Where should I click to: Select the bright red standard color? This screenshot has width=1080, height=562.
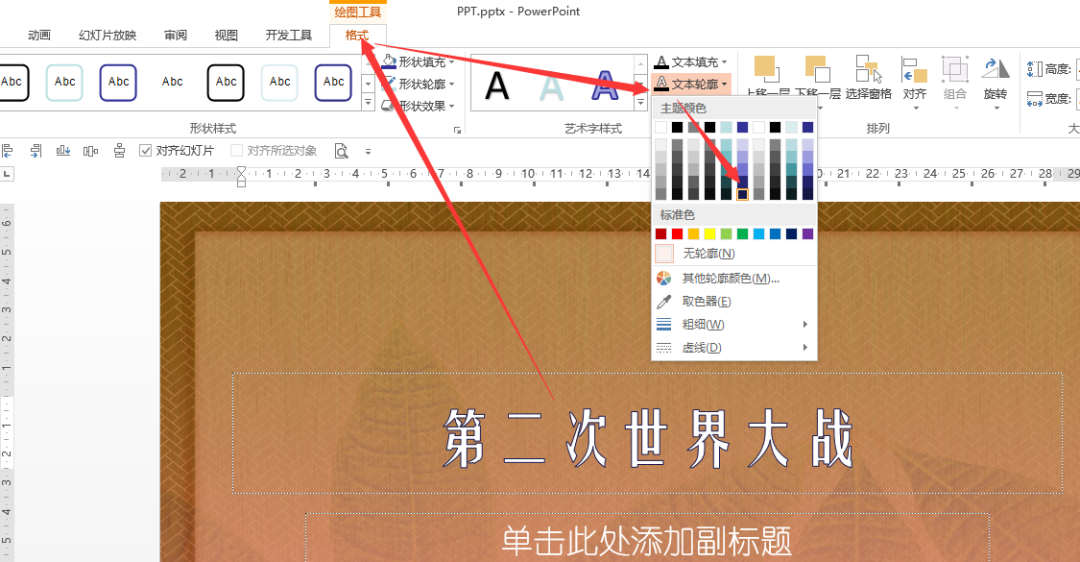point(678,234)
